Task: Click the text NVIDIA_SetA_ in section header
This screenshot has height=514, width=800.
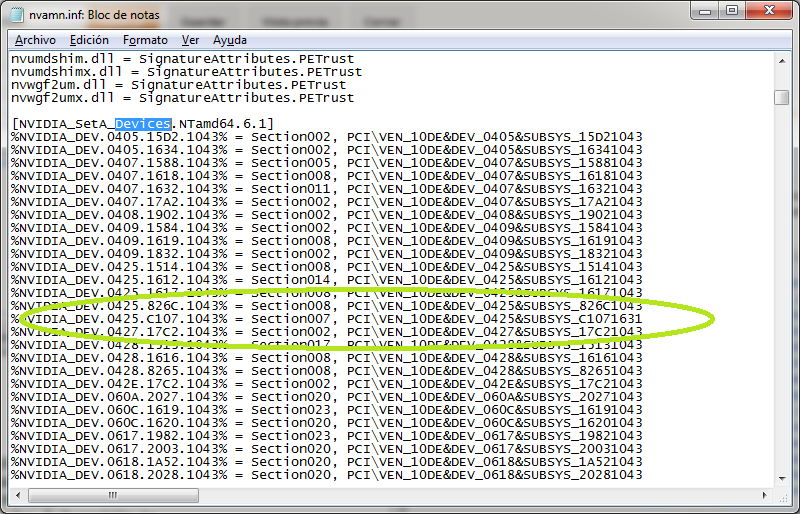Action: 67,124
